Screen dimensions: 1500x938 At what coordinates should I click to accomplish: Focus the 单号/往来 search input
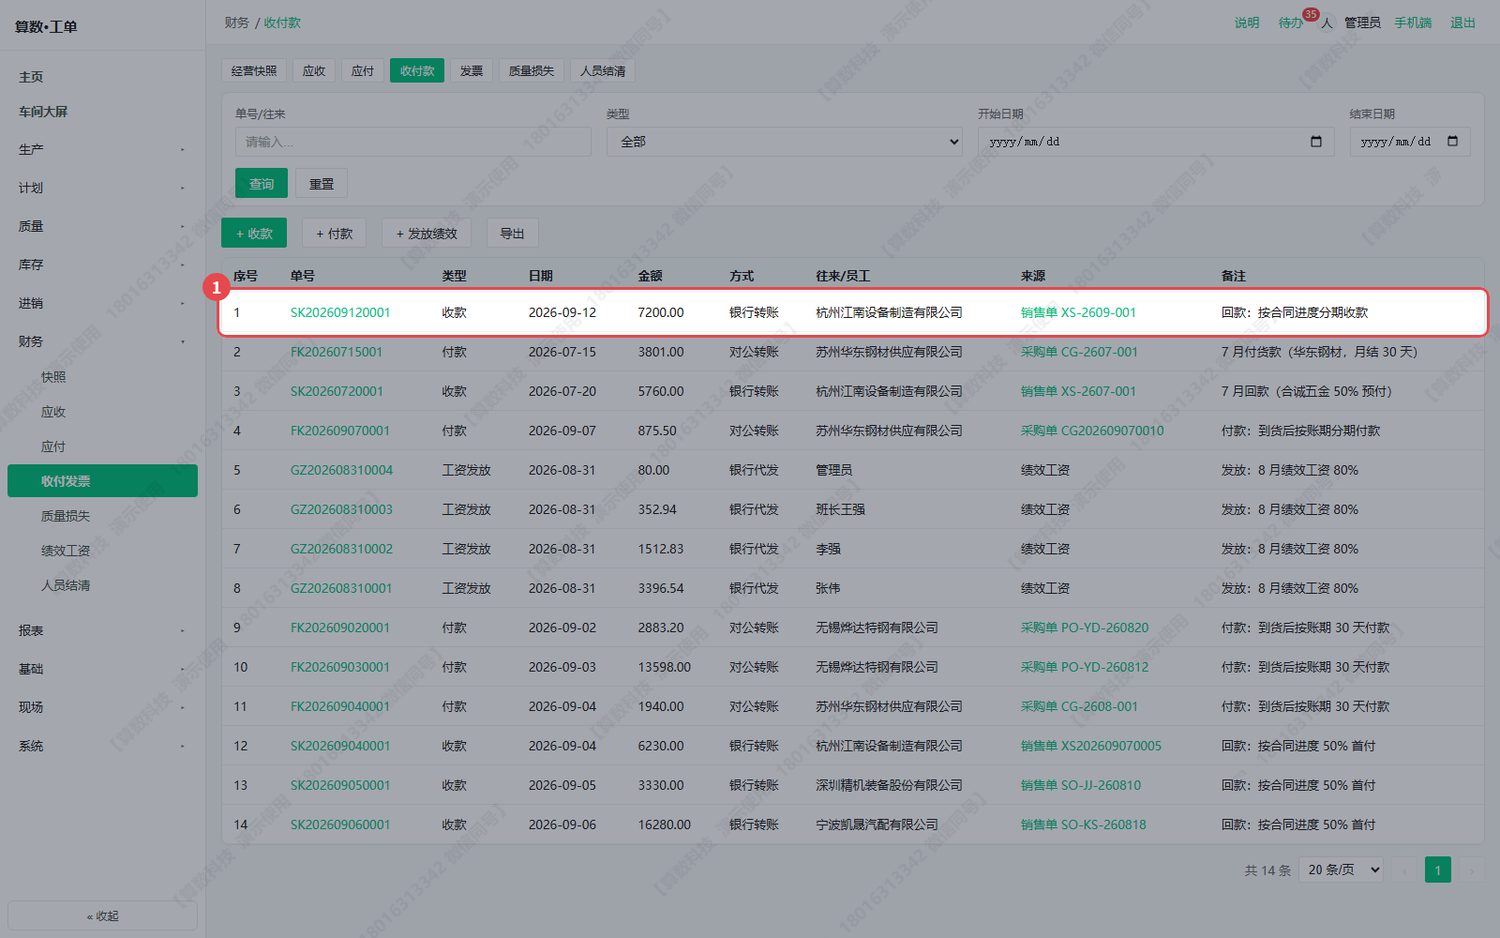tap(413, 142)
